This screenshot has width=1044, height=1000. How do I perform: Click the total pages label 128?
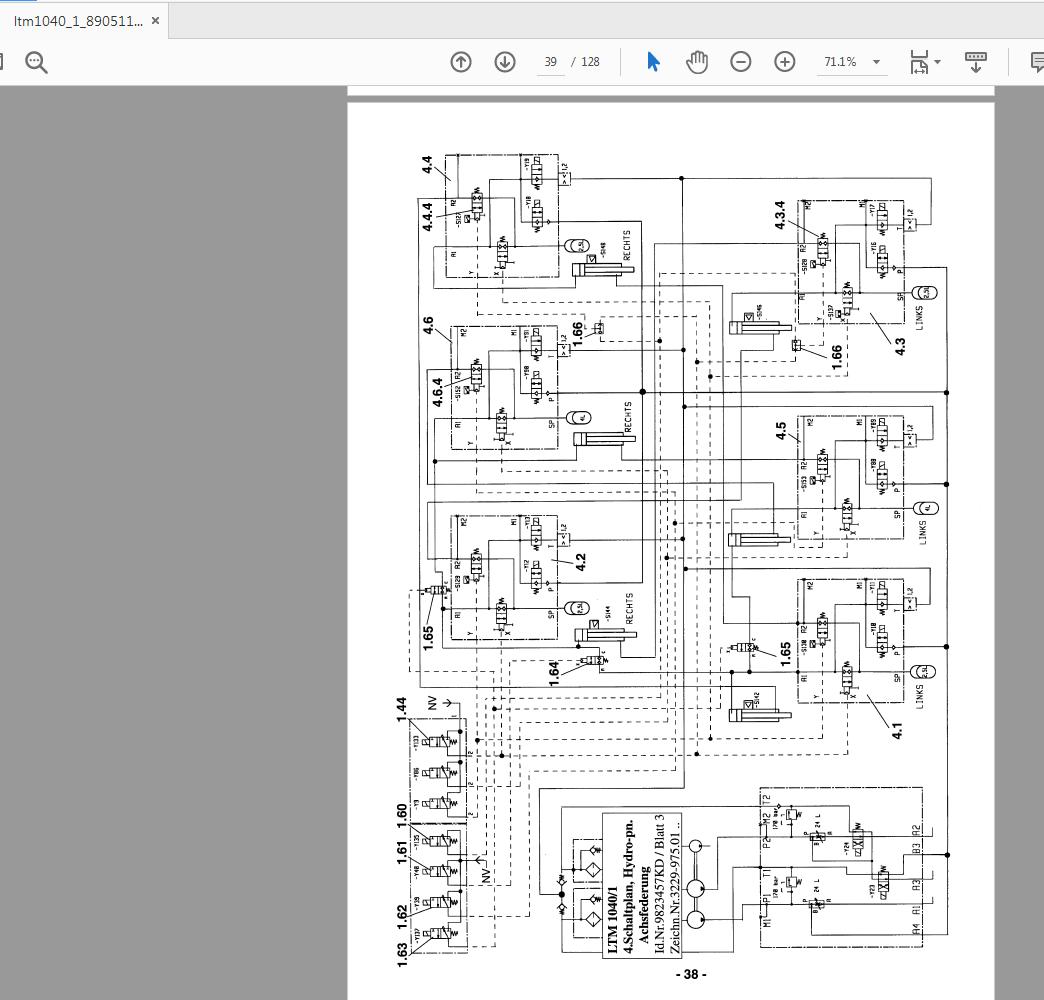(590, 62)
